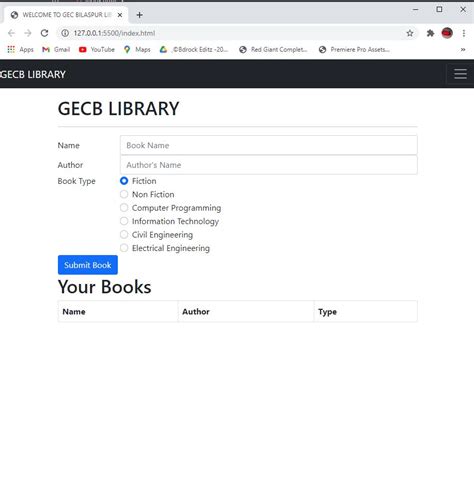Pick the Civil Engineering radio option
The width and height of the screenshot is (474, 490).
[x=124, y=235]
